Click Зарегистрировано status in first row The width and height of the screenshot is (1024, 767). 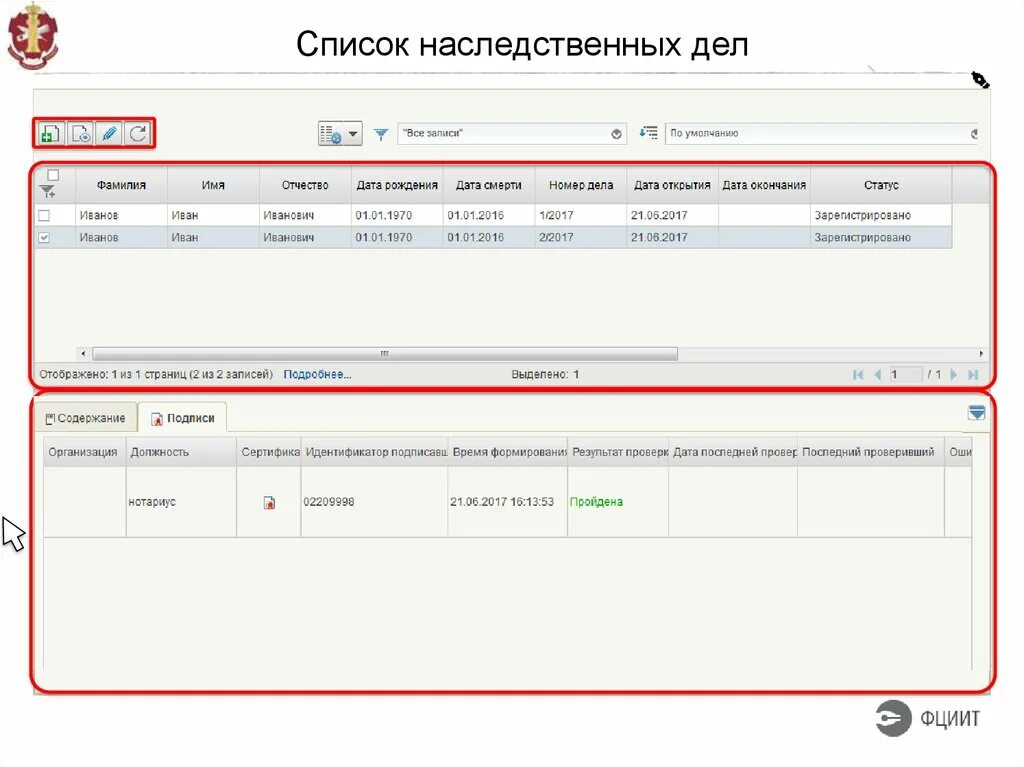click(x=862, y=216)
